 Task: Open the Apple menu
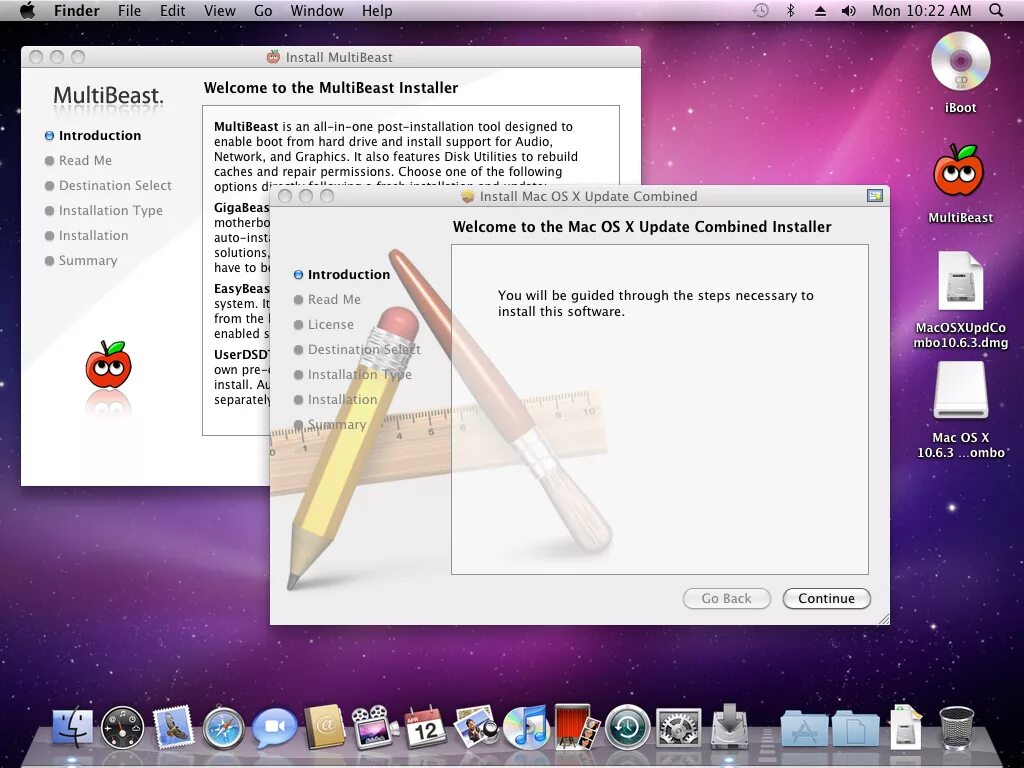(27, 10)
